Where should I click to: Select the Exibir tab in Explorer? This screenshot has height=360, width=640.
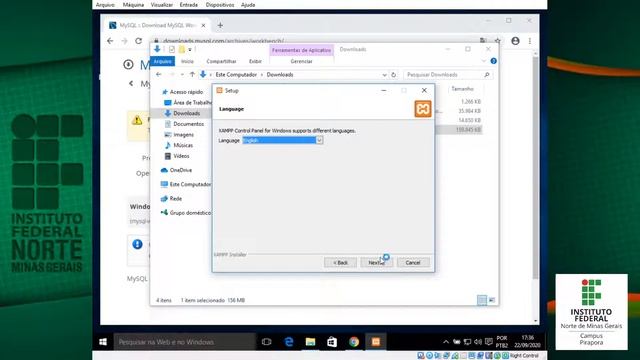(255, 61)
